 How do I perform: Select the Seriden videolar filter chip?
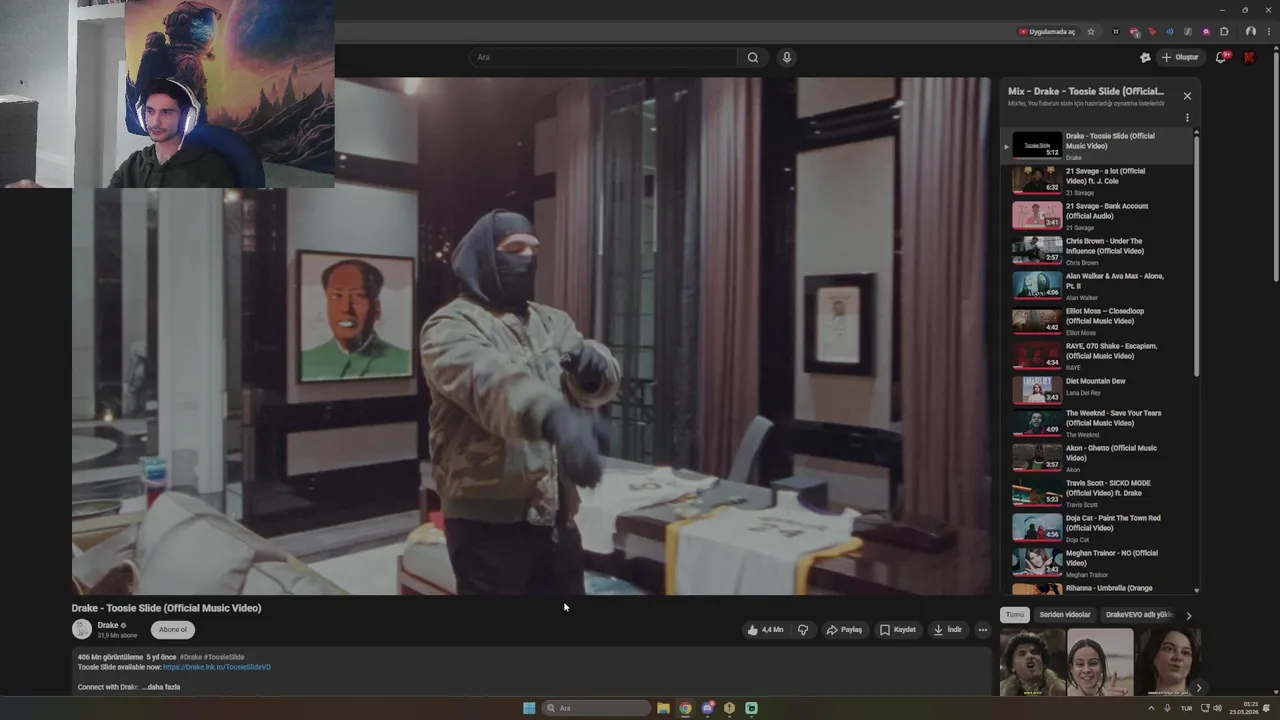click(x=1065, y=615)
